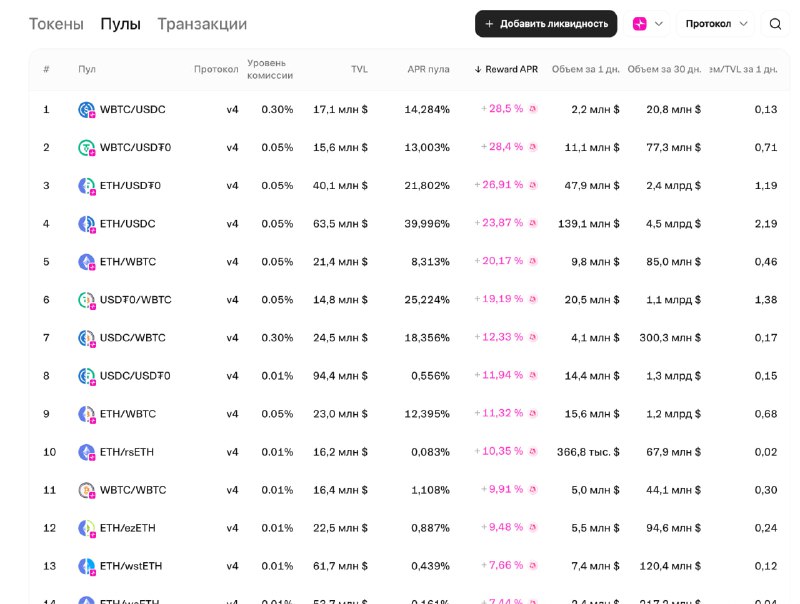Click the WBTC/USDC pool pair icon
Viewport: 800px width, 604px height.
85,109
